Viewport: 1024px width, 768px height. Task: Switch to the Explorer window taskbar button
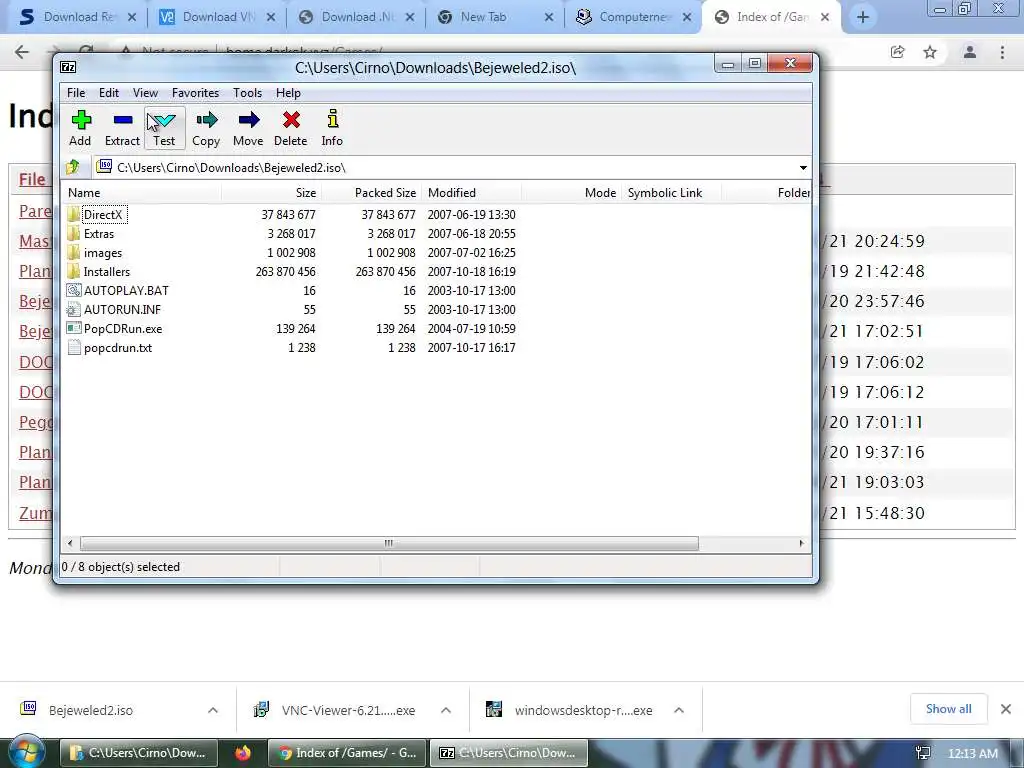[138, 753]
